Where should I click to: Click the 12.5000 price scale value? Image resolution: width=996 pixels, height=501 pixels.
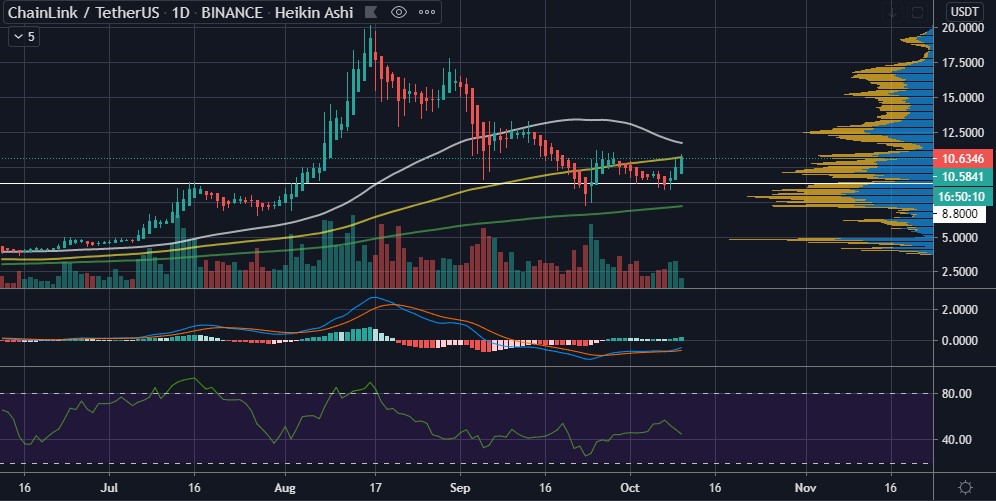click(x=963, y=133)
